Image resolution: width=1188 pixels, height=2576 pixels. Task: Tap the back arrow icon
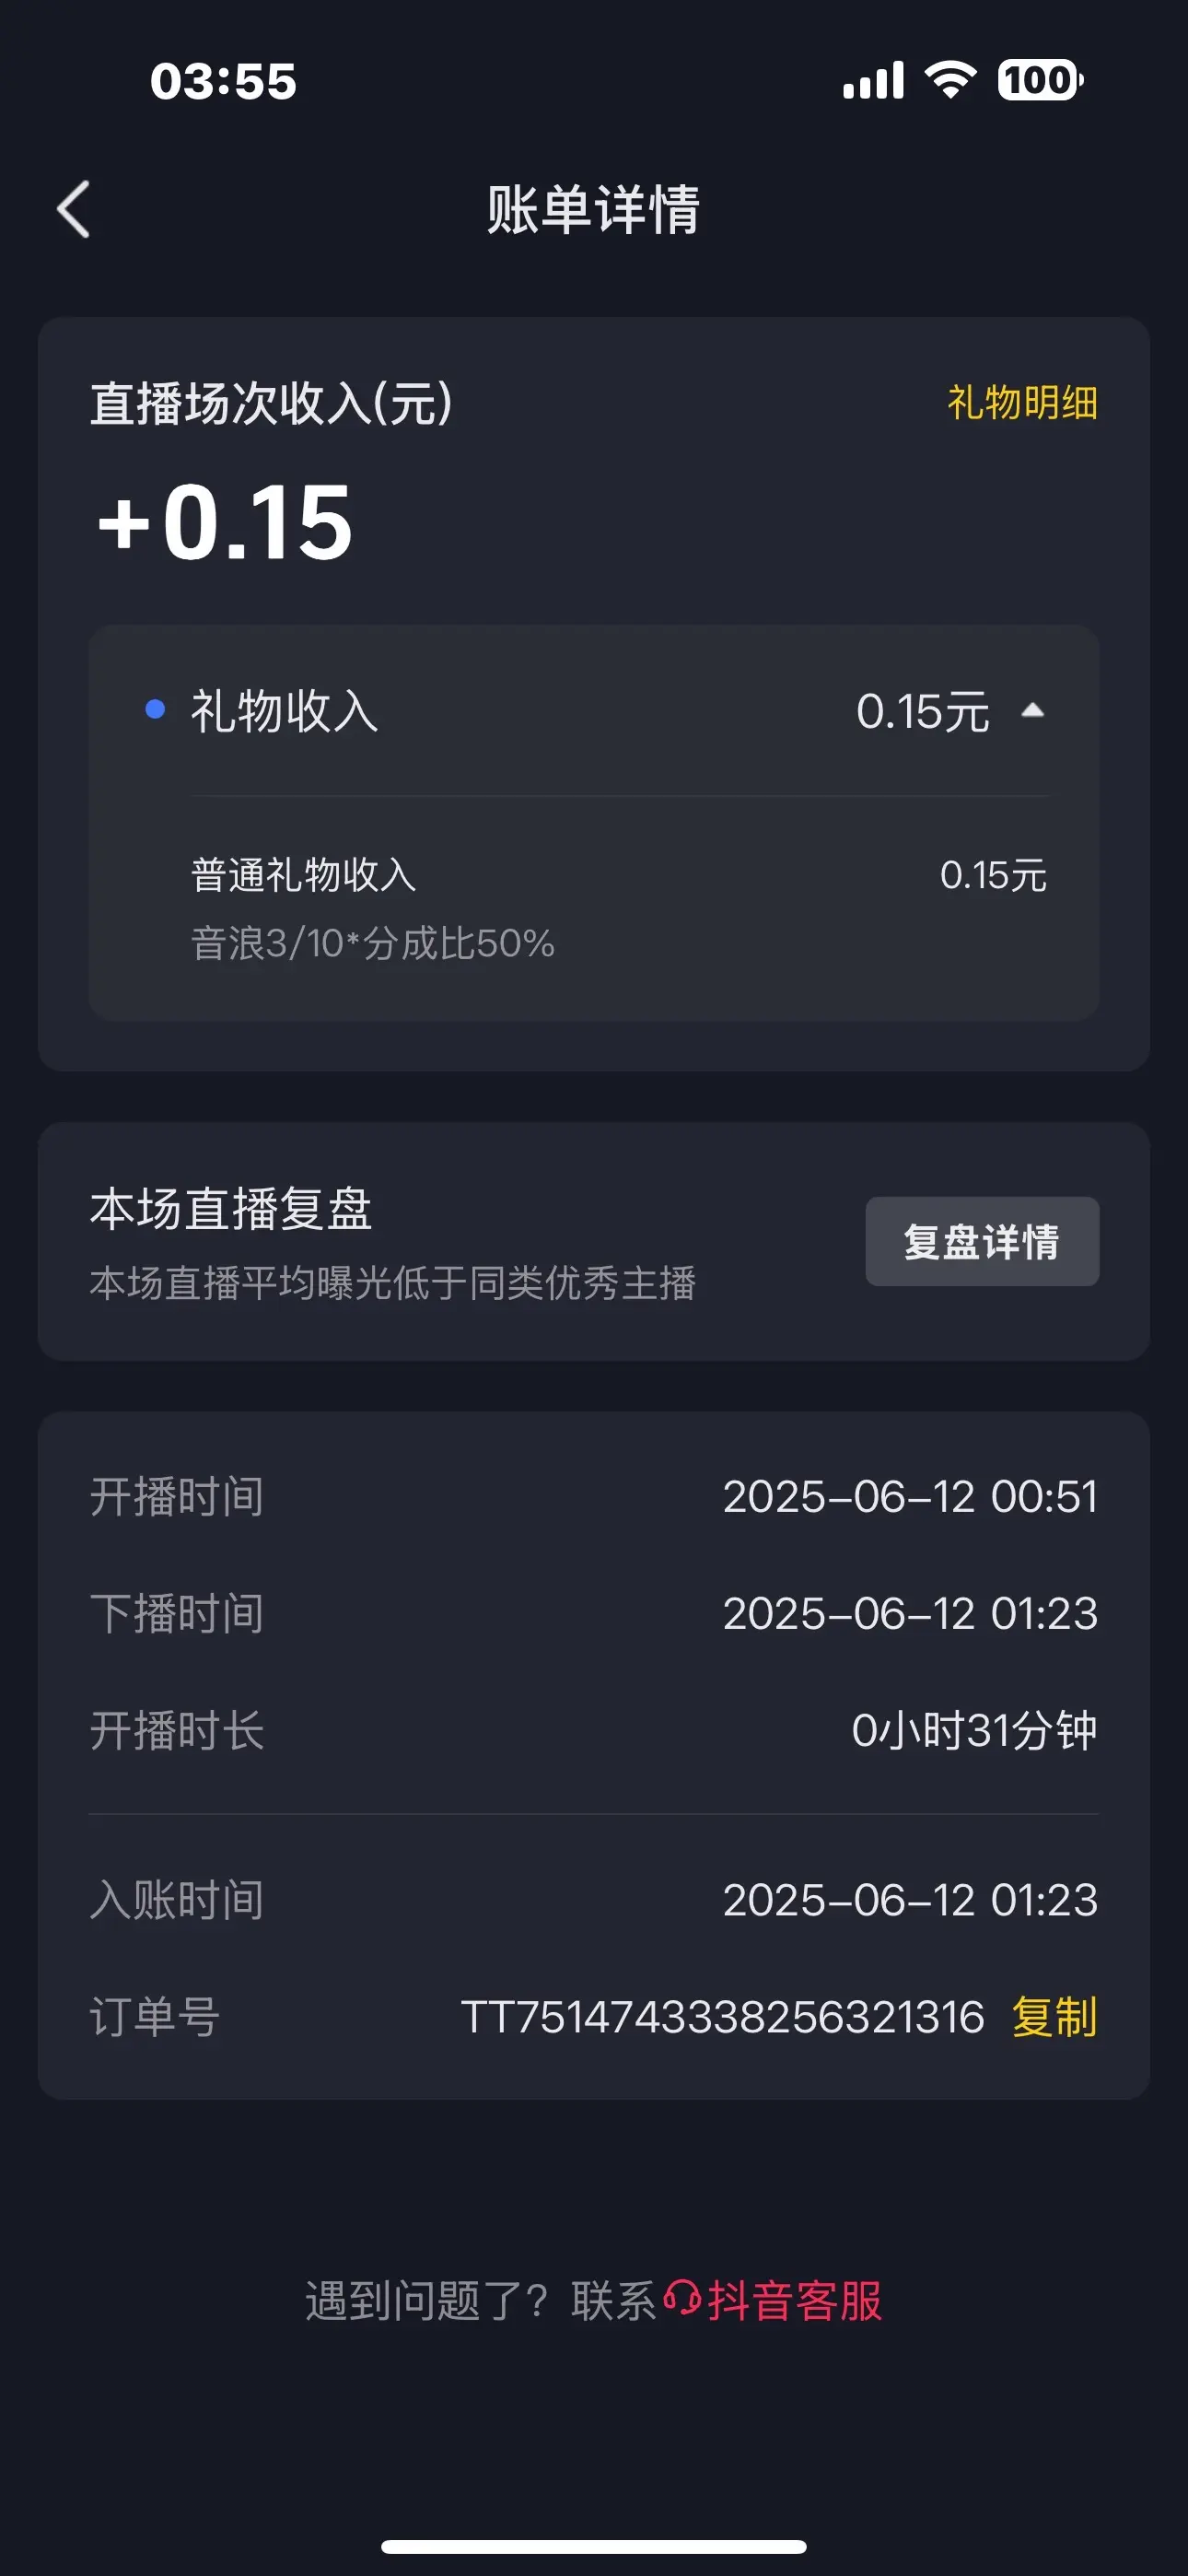pos(73,209)
